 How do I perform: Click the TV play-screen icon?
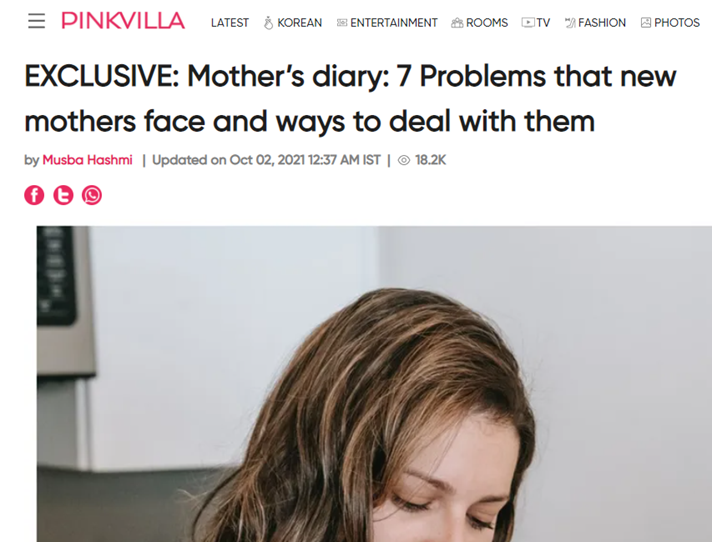click(528, 23)
